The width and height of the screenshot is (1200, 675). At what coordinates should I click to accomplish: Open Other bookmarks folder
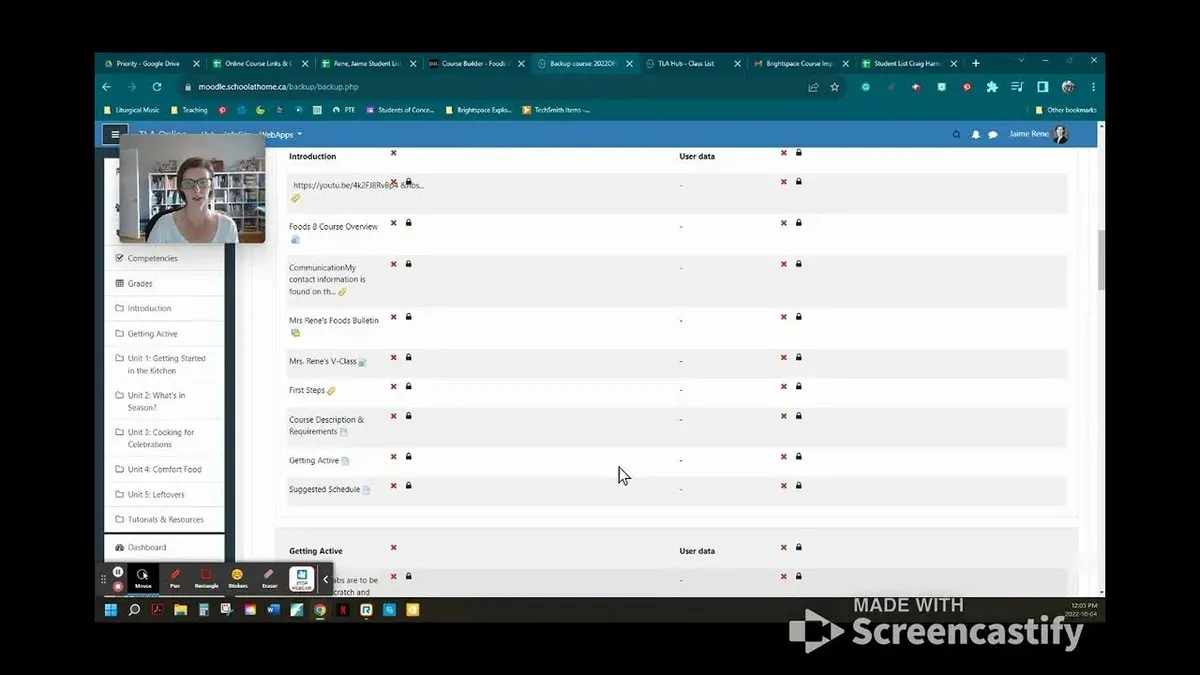pos(1066,110)
